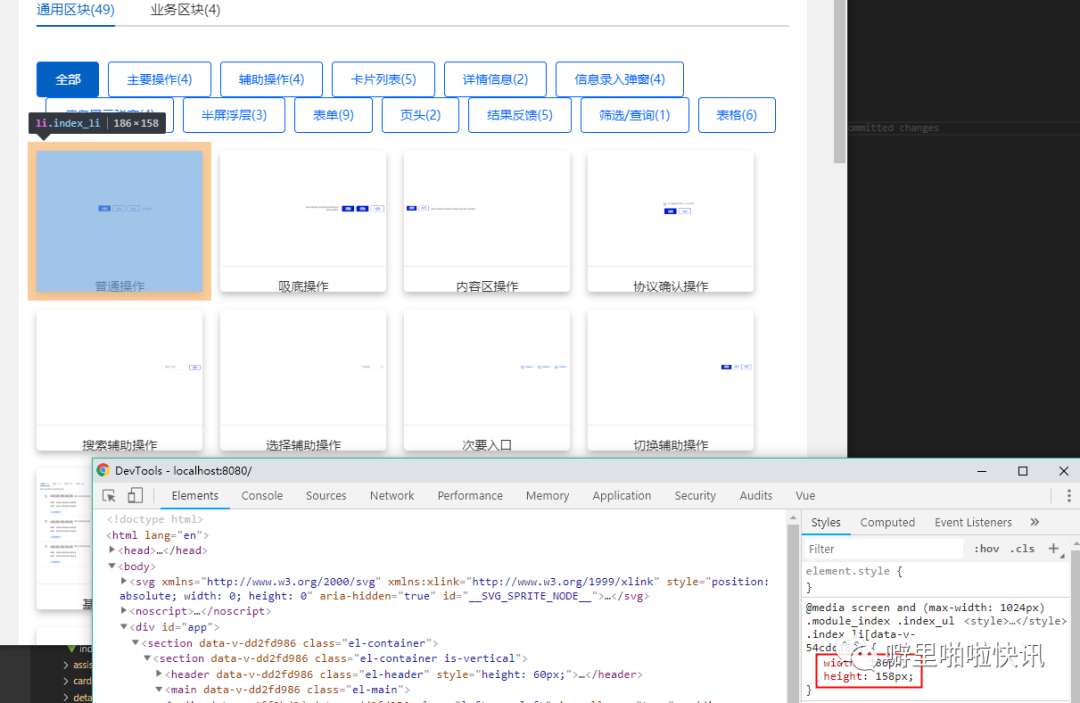Switch to the Console tab
This screenshot has height=703, width=1080.
(262, 496)
